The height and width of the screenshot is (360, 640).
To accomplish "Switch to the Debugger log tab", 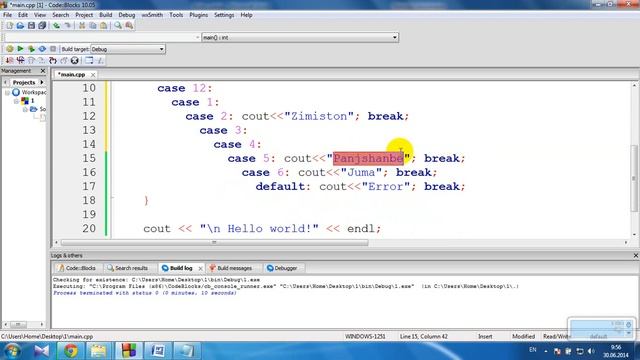I will pyautogui.click(x=282, y=268).
